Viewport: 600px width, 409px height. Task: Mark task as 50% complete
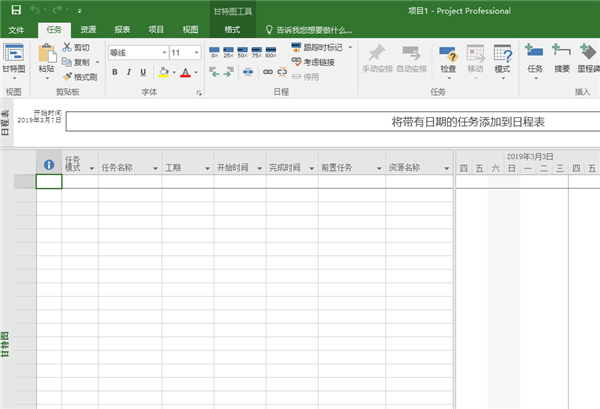243,52
